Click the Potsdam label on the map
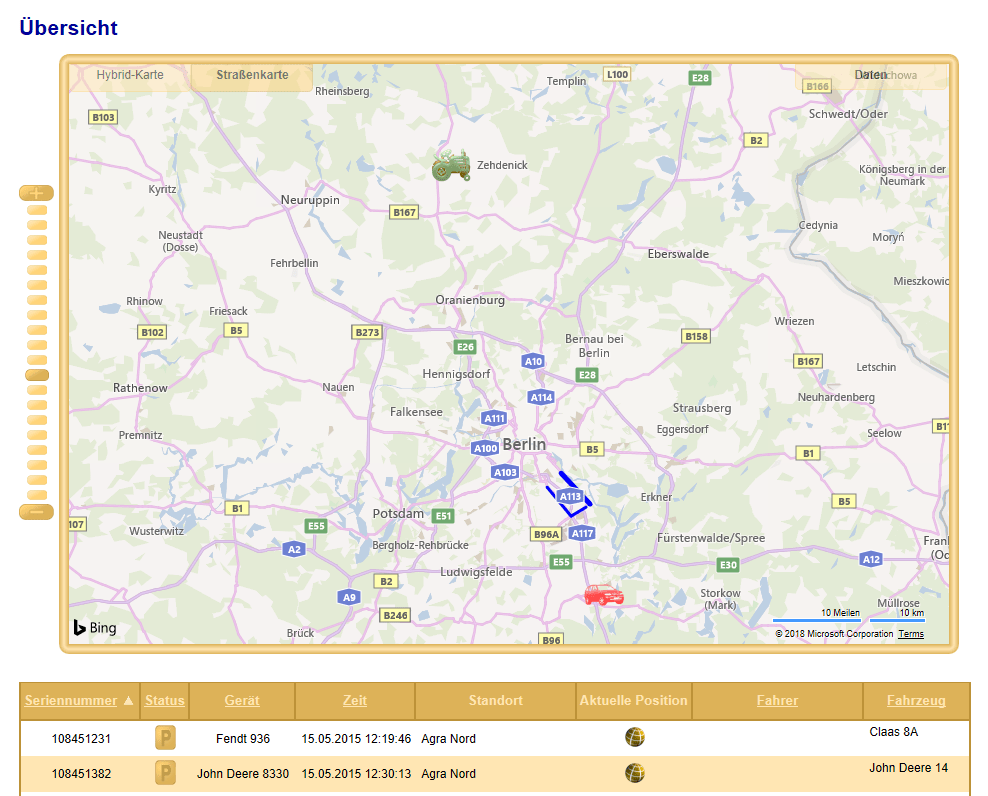Screen dimensions: 988x796 pos(398,514)
